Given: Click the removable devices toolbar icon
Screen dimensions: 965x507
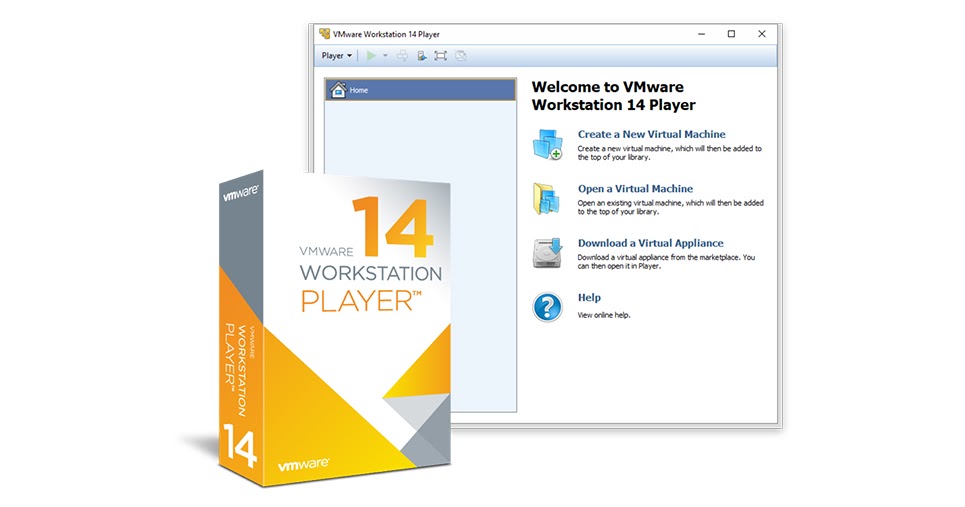Looking at the screenshot, I should 422,56.
